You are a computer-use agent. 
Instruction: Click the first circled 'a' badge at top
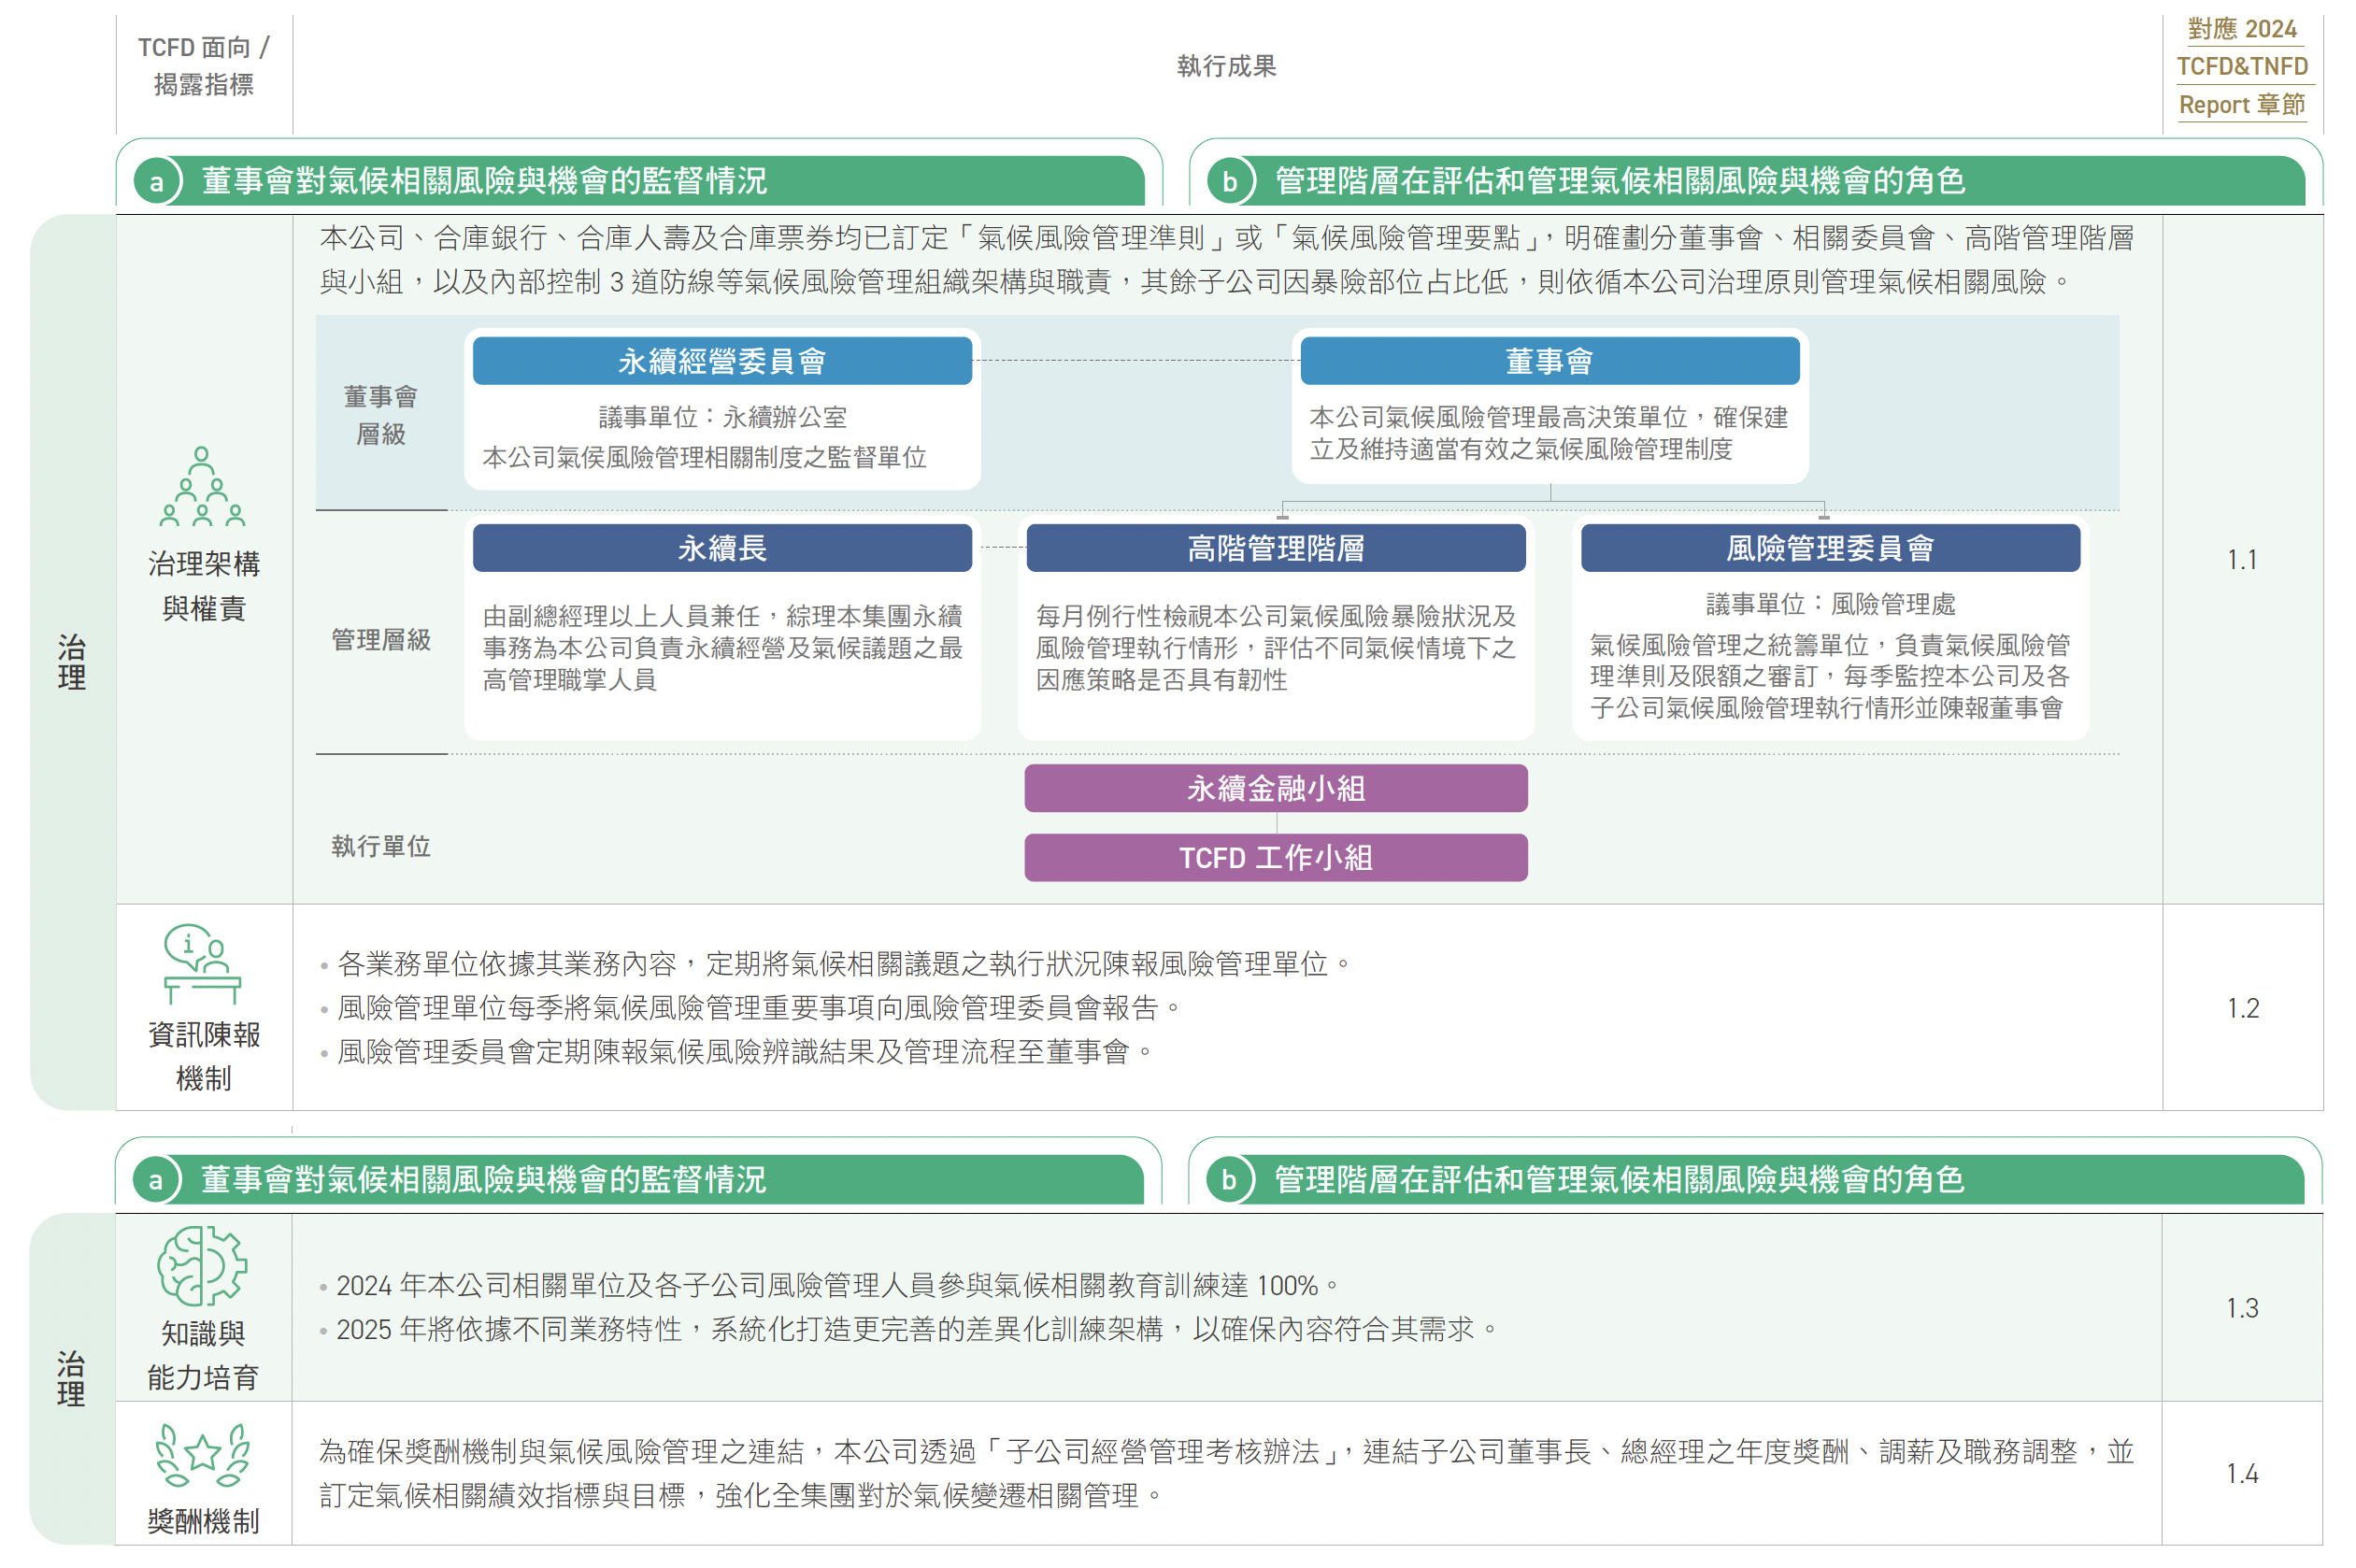click(157, 182)
